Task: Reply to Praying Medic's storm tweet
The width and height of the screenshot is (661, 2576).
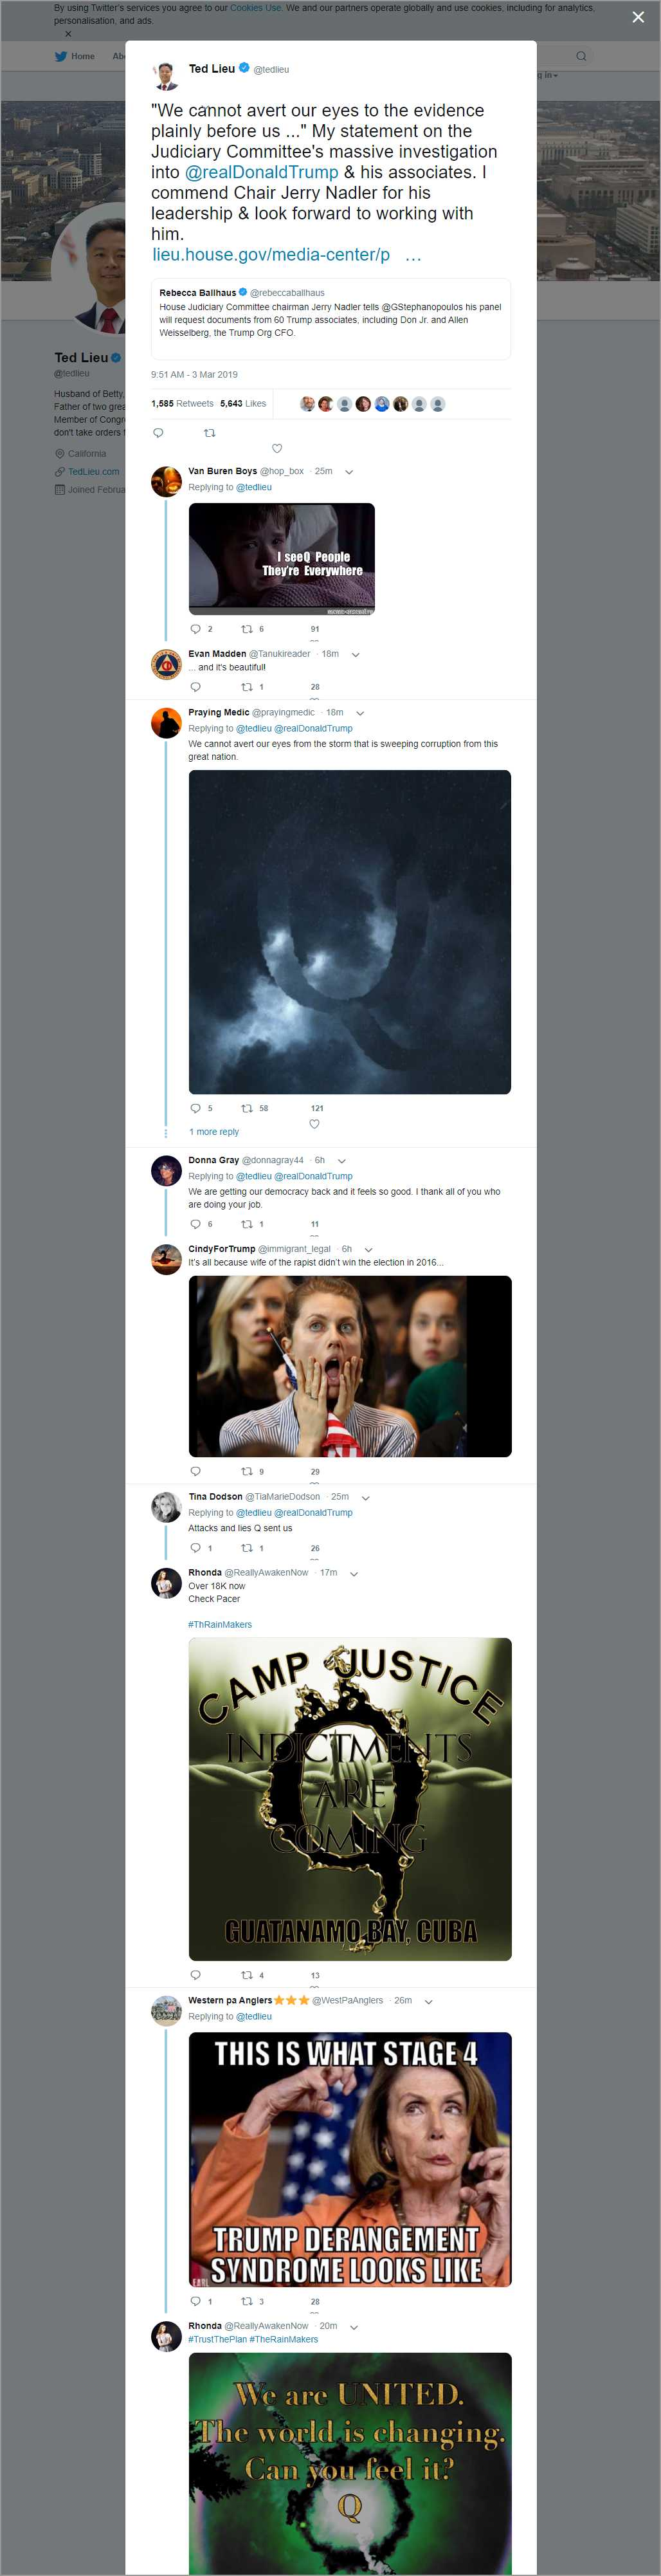Action: [x=195, y=1108]
